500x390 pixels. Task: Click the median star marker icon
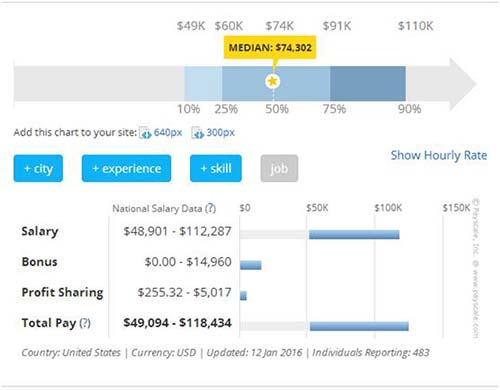272,81
